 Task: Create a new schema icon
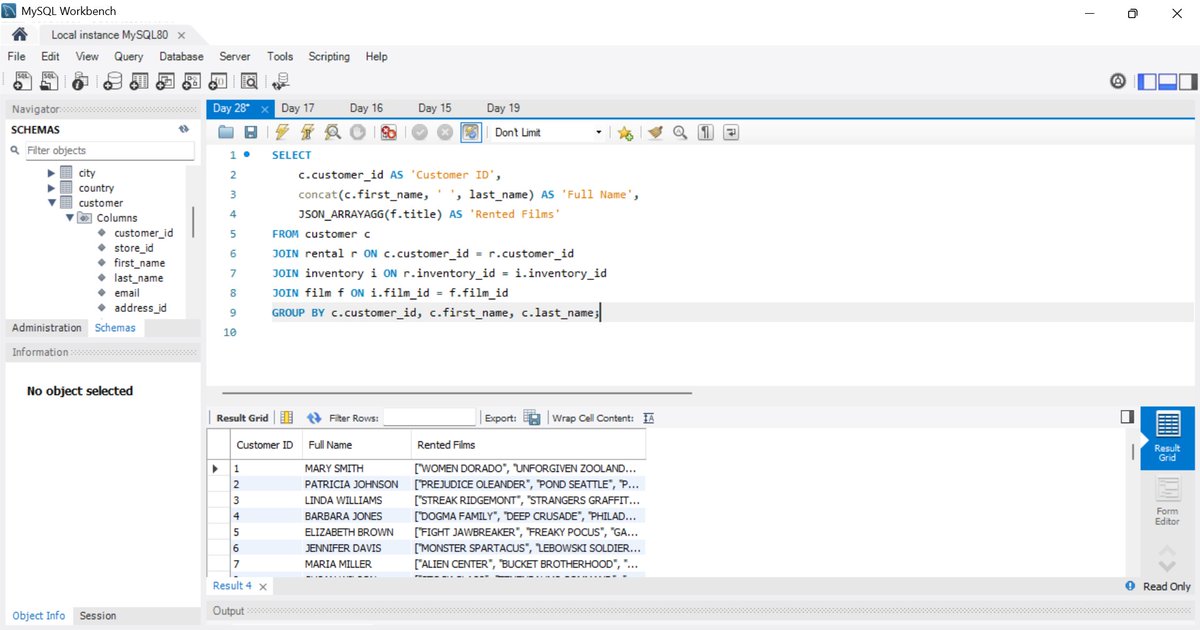pyautogui.click(x=113, y=82)
